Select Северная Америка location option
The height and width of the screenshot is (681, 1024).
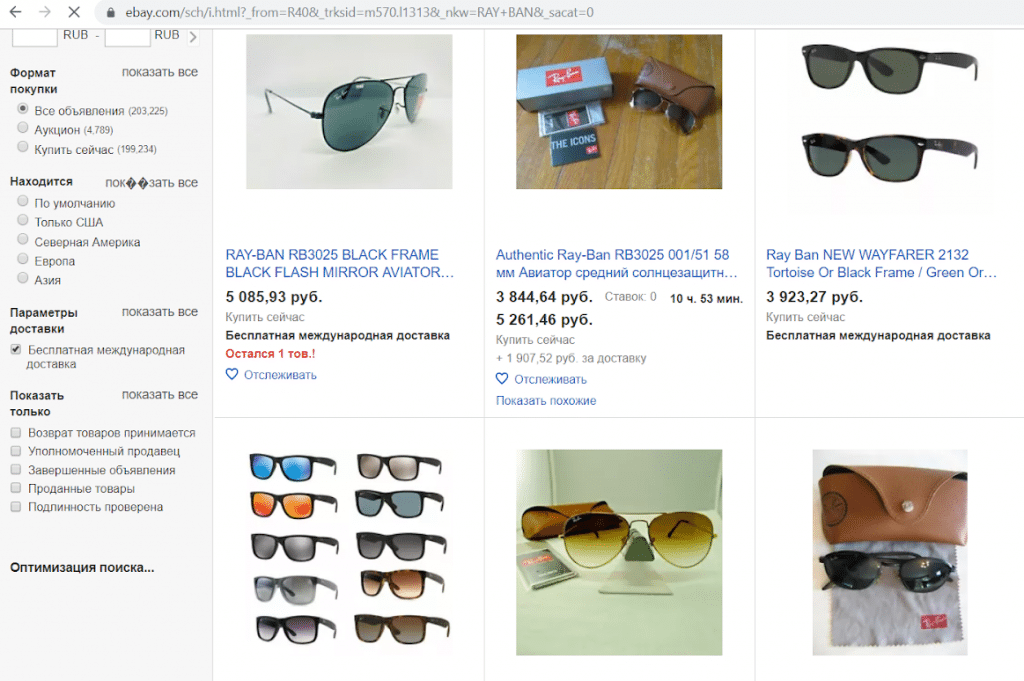click(23, 239)
